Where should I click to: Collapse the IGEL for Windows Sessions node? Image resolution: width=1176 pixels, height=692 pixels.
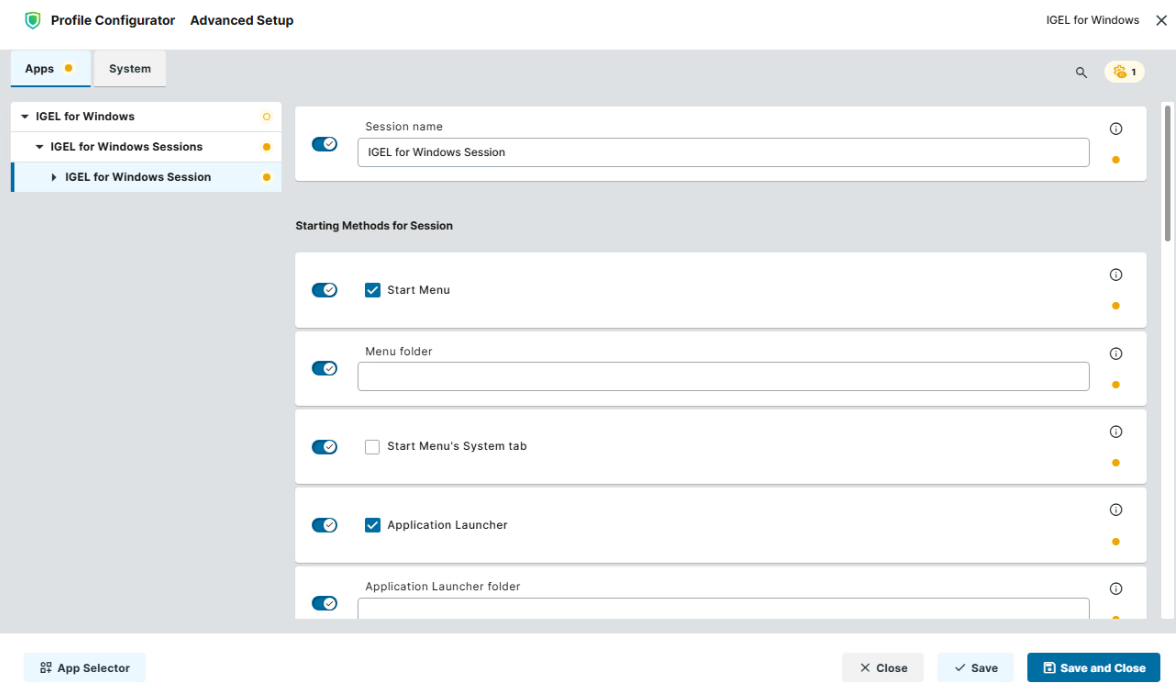click(x=38, y=146)
